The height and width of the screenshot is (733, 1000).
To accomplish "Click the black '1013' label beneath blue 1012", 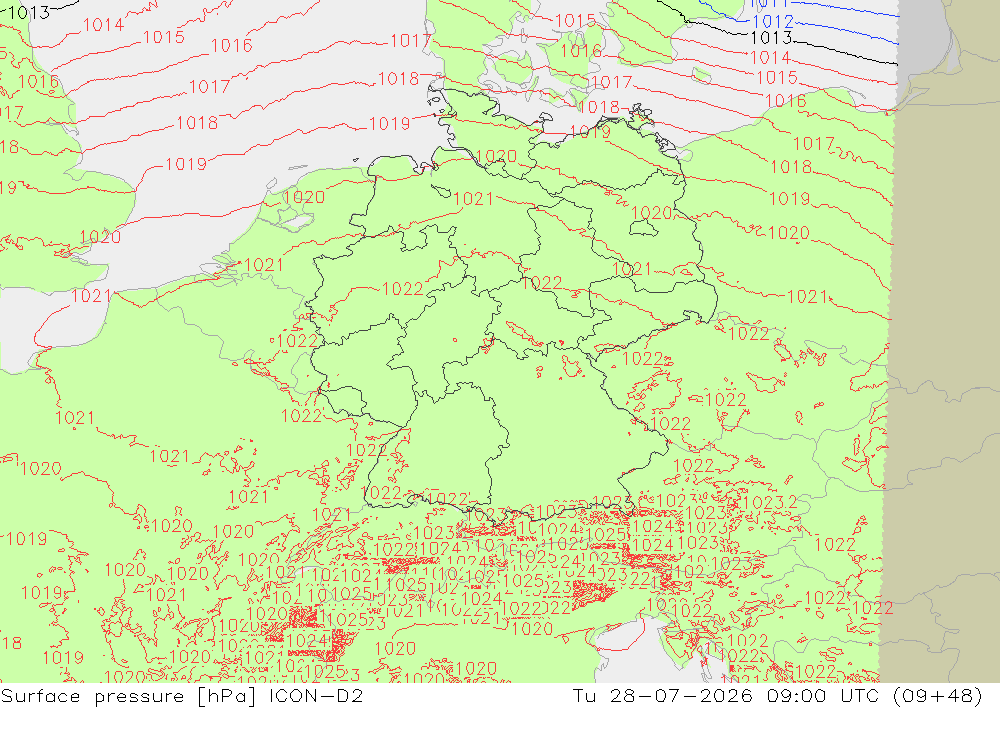I will pos(772,38).
